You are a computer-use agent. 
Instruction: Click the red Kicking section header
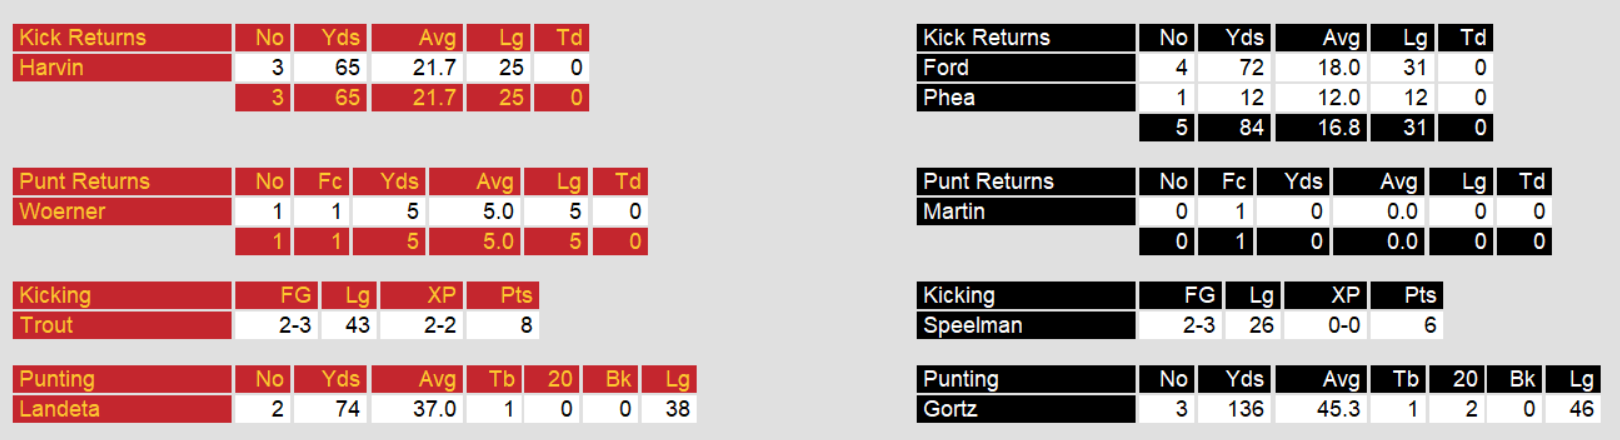[x=55, y=296]
